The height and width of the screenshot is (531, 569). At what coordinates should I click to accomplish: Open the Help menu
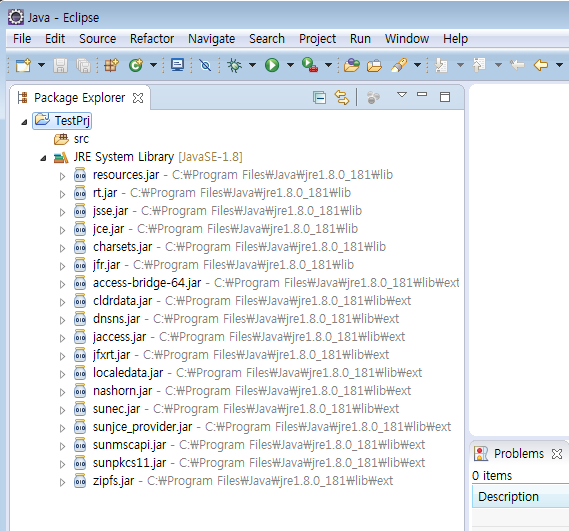(455, 38)
